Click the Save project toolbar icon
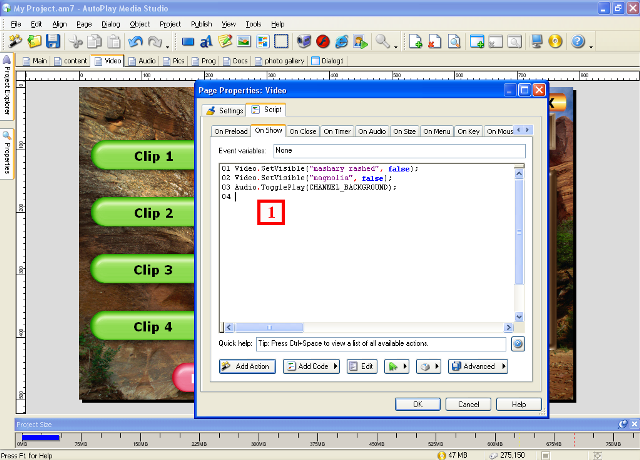 pyautogui.click(x=53, y=42)
